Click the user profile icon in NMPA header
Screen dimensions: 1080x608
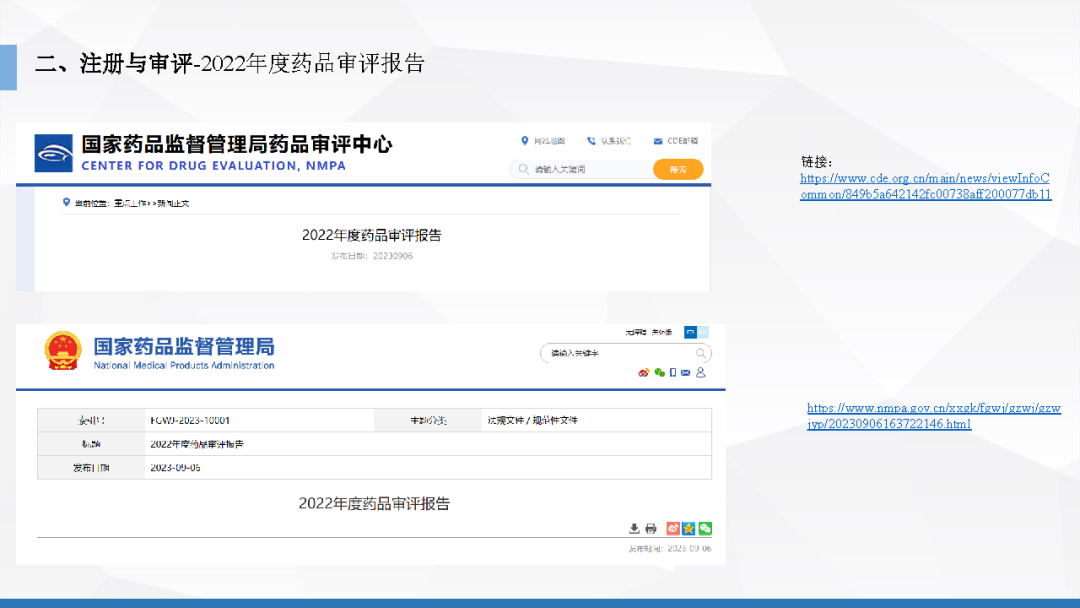700,373
